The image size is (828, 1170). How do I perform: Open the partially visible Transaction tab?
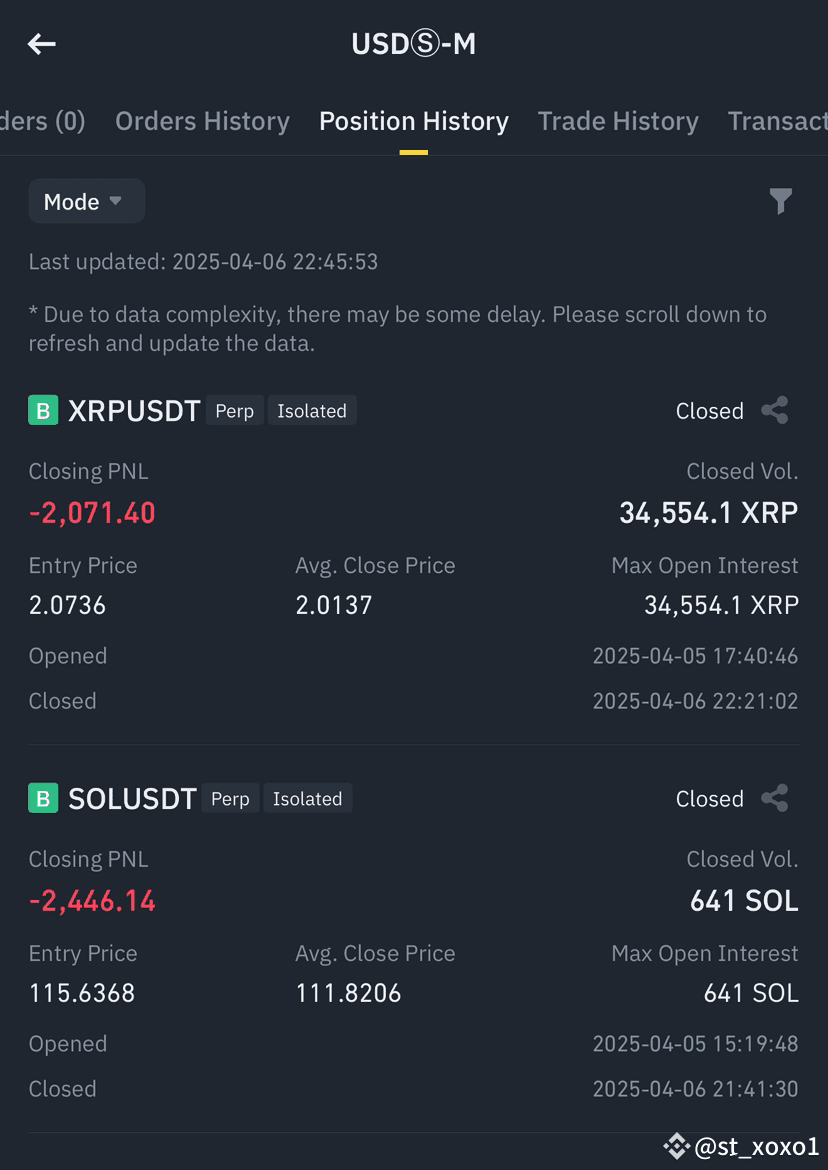pyautogui.click(x=778, y=121)
